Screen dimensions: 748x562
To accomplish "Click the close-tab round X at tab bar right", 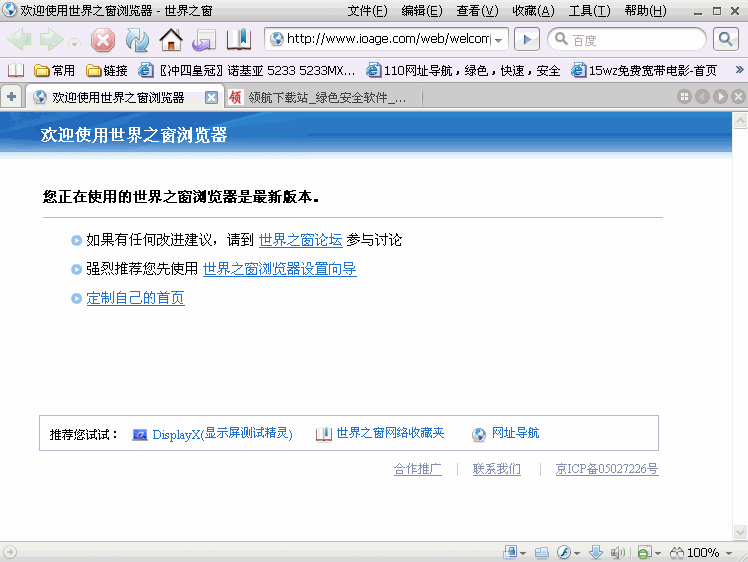I will [738, 97].
